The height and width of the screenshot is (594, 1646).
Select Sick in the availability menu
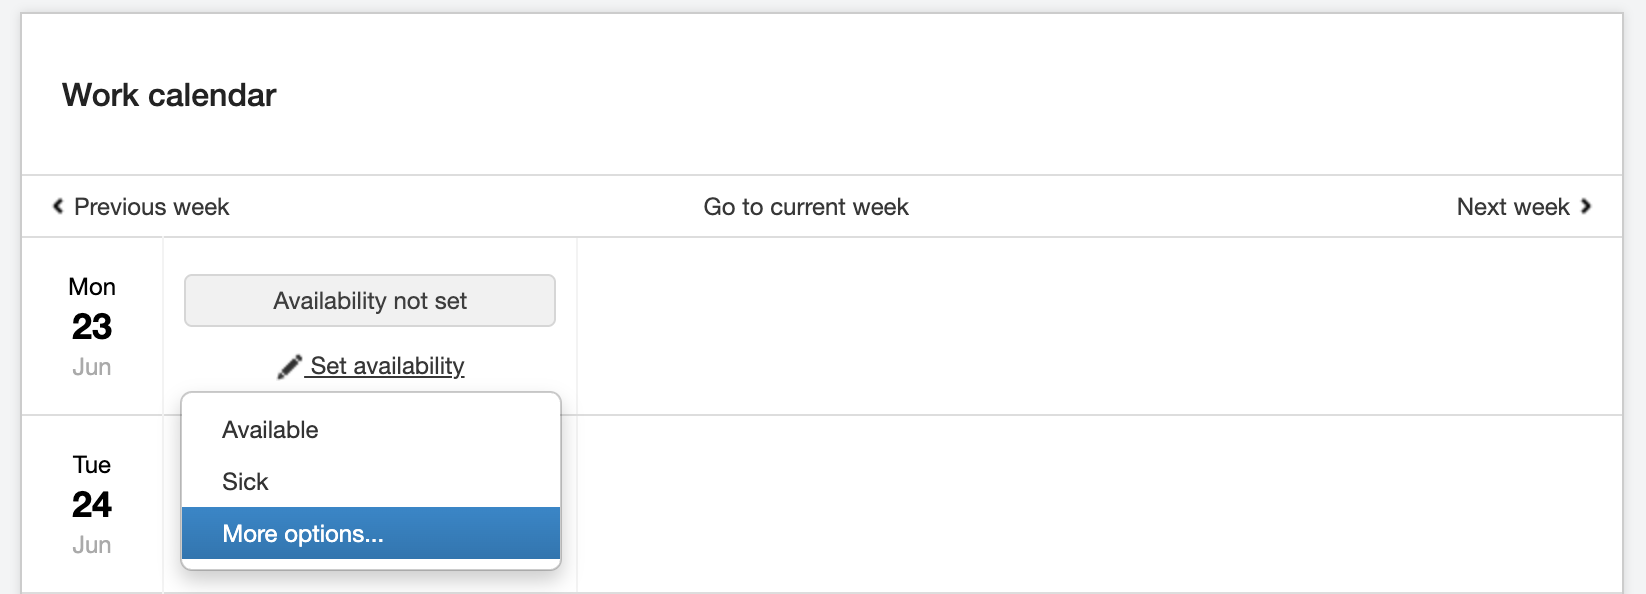pos(245,482)
